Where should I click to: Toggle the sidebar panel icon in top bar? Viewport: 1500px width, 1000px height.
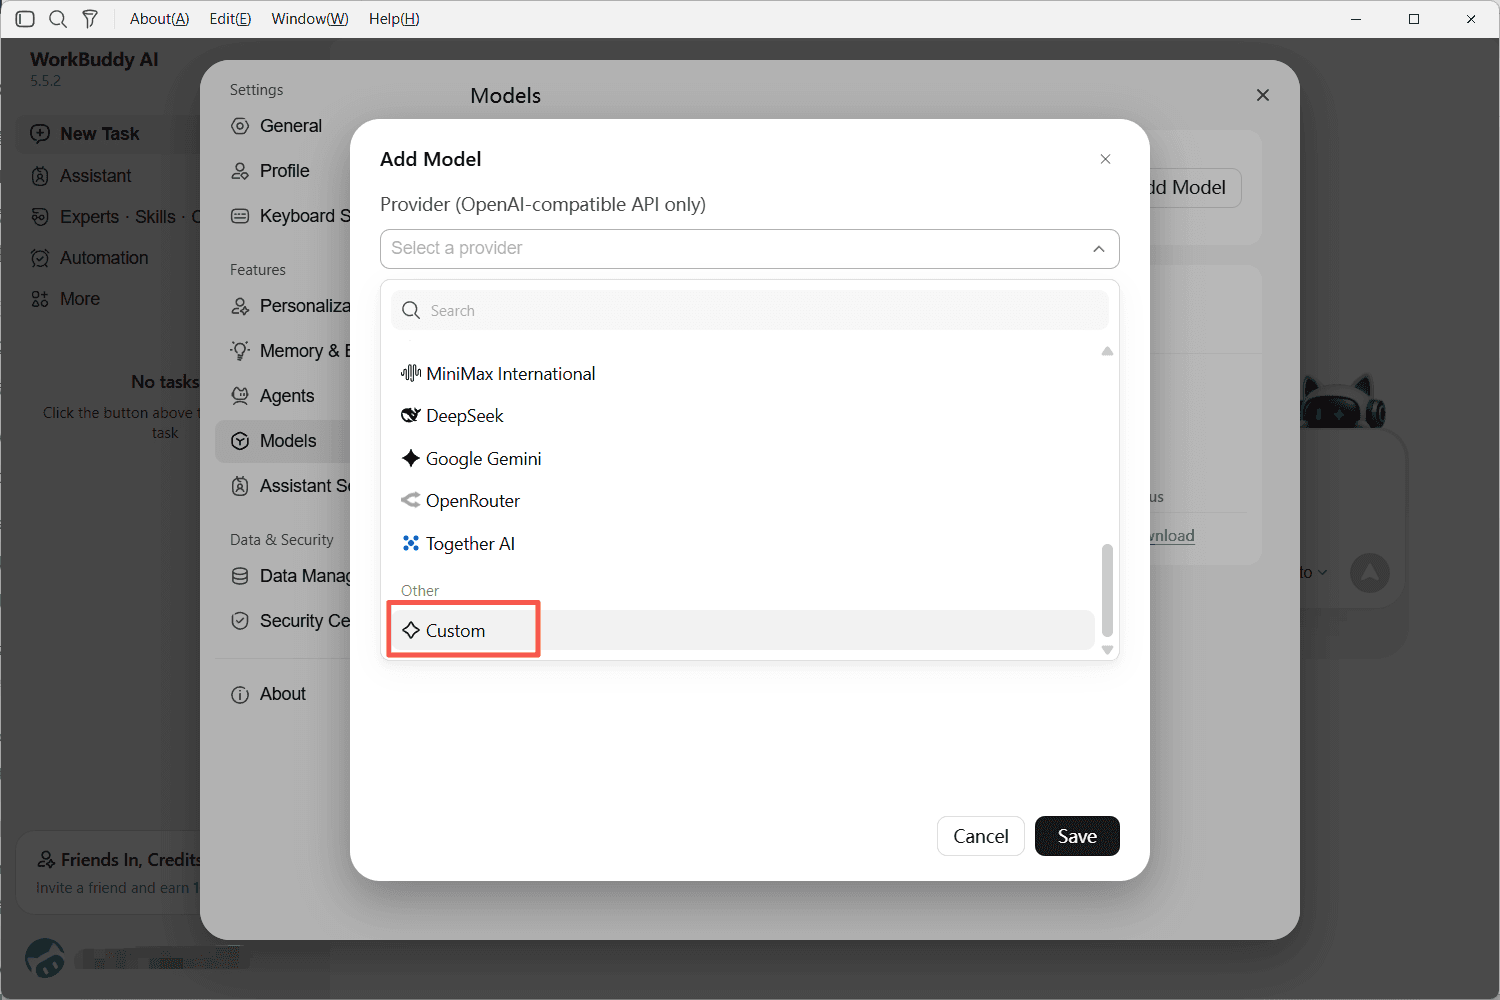(x=25, y=19)
